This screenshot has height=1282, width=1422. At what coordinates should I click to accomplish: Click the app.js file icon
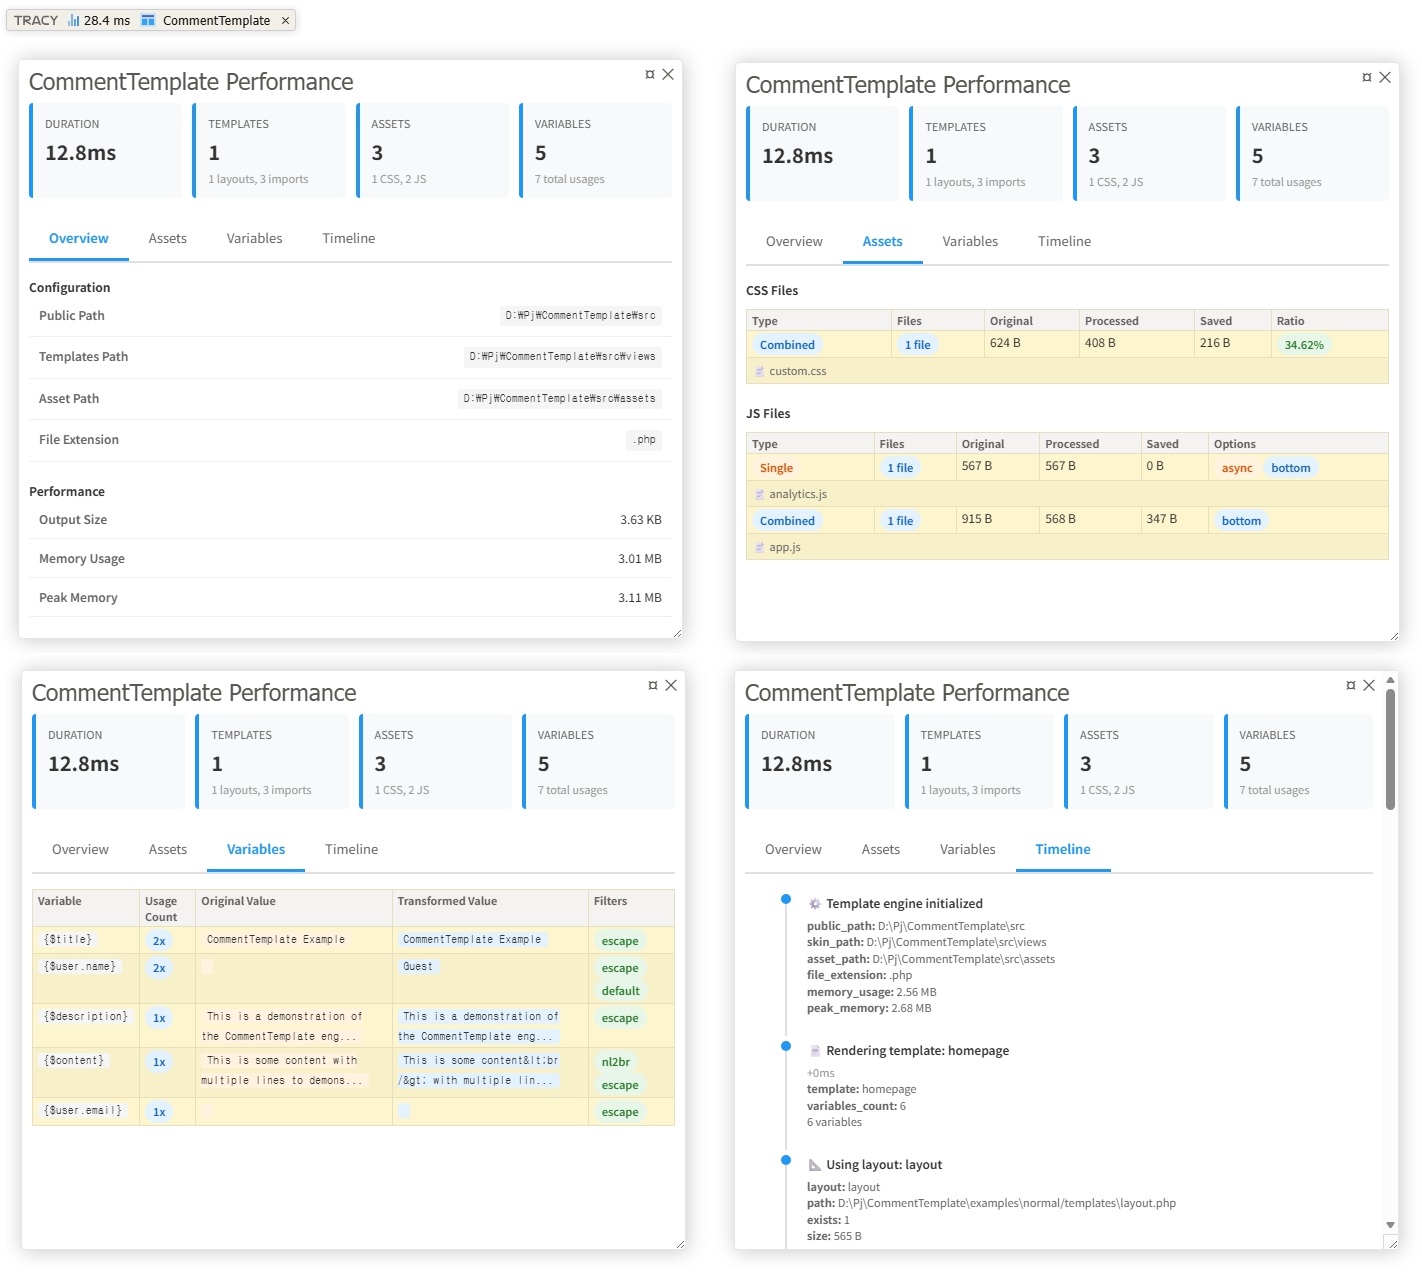pos(760,548)
